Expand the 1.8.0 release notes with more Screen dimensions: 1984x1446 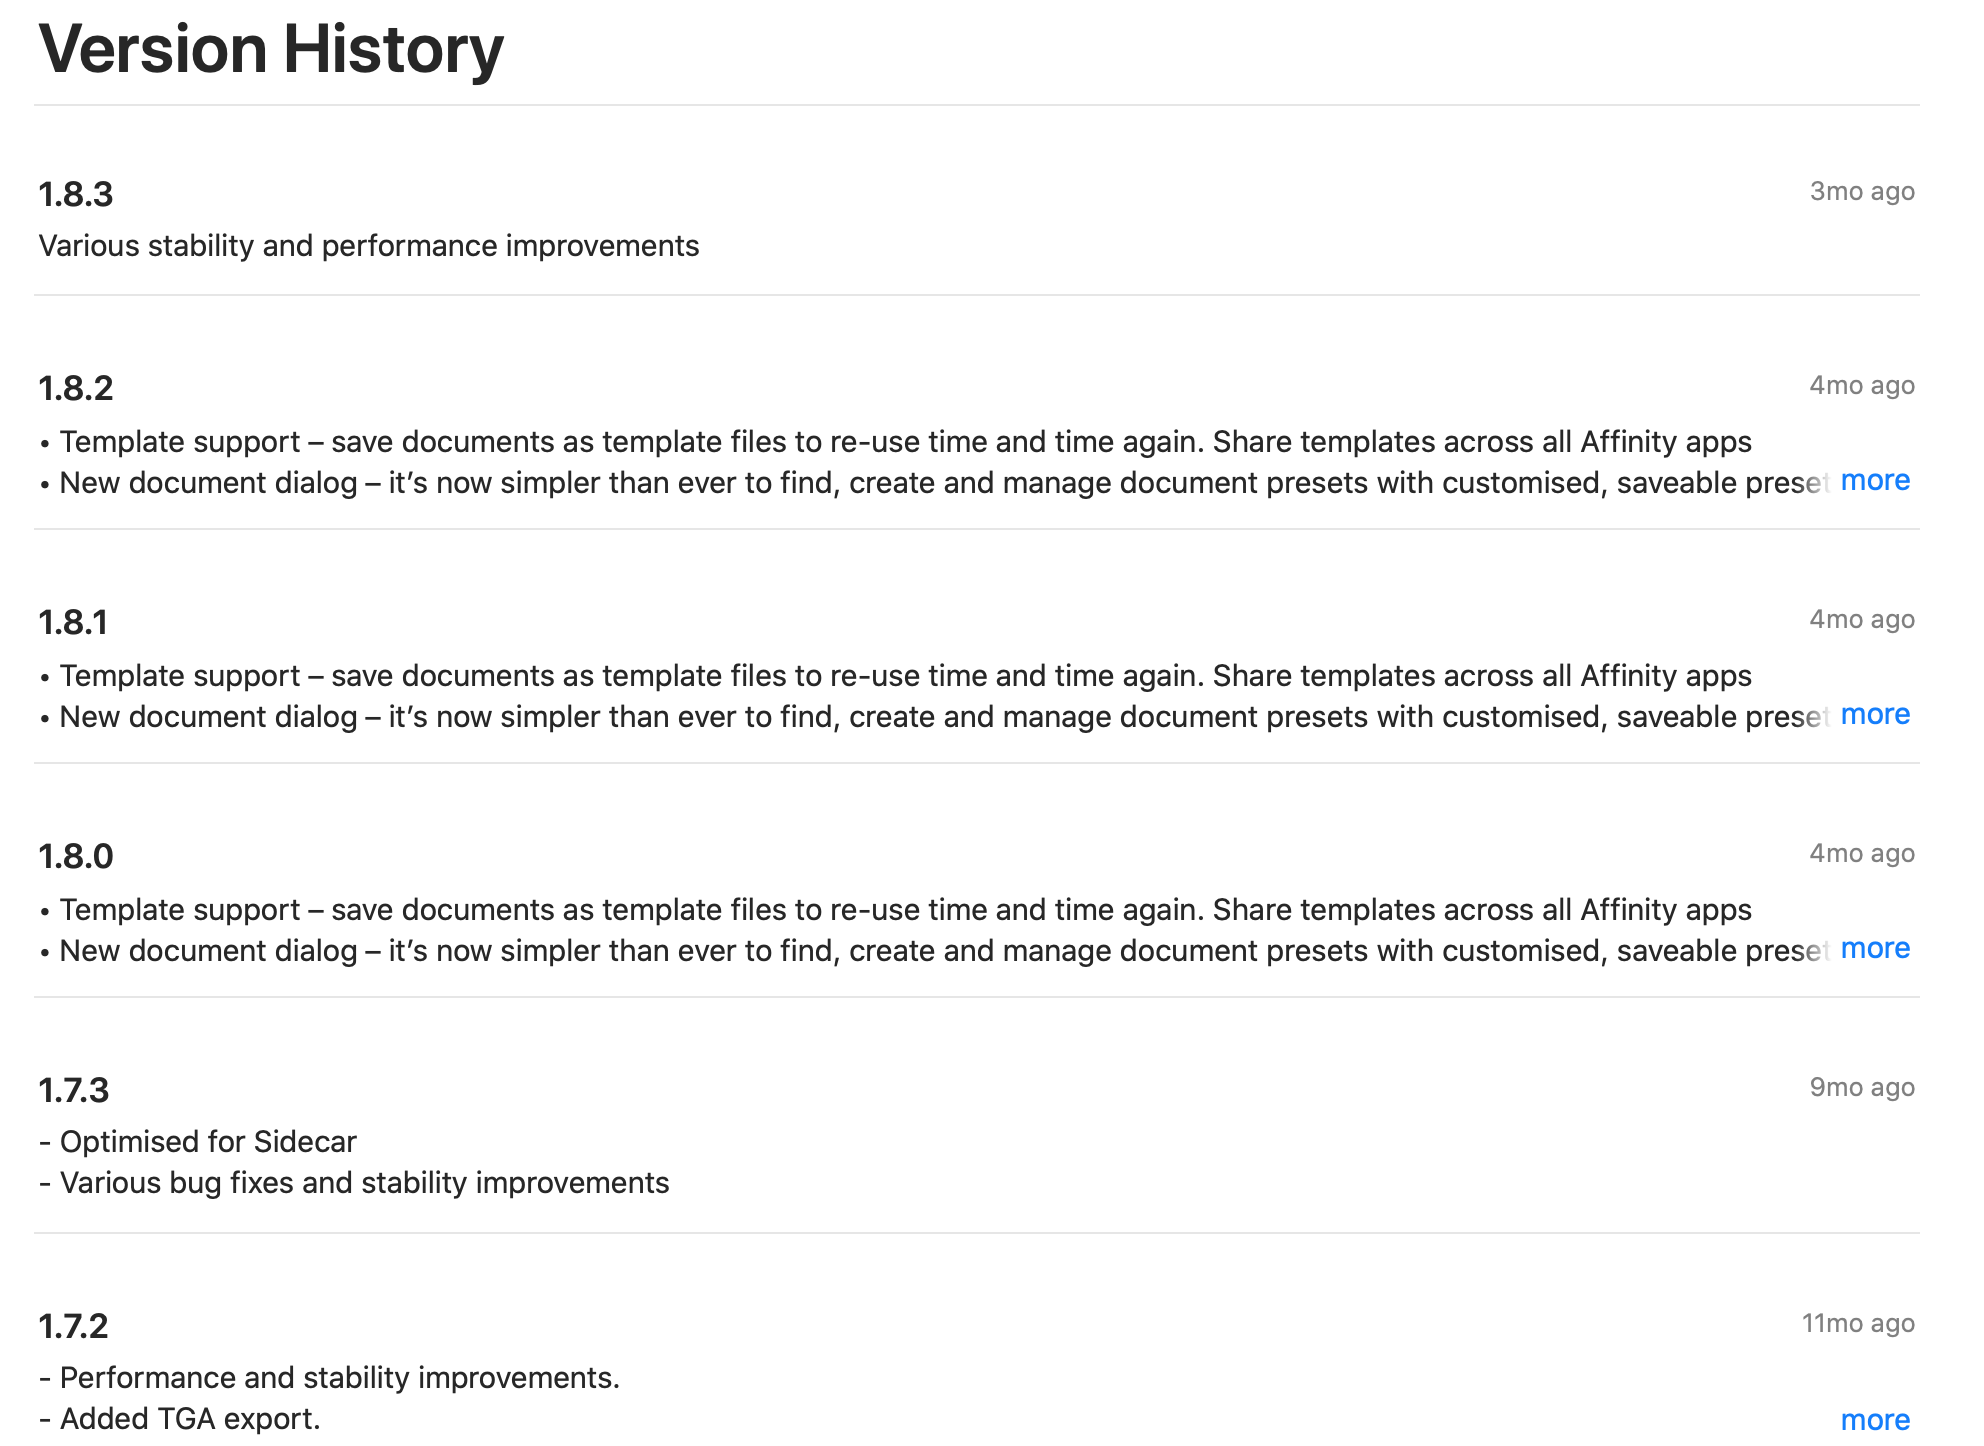pyautogui.click(x=1875, y=949)
